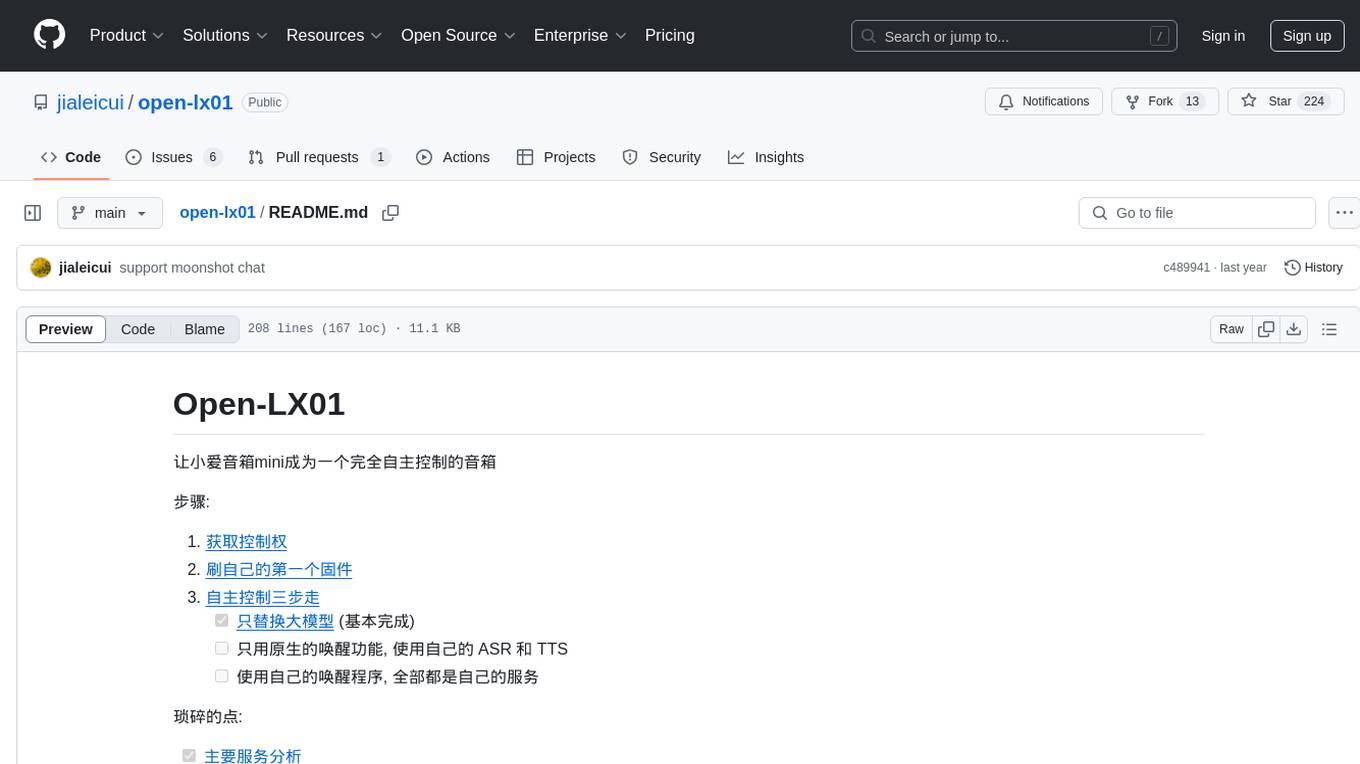
Task: Click the slash shortcut key icon in search
Action: click(1159, 36)
